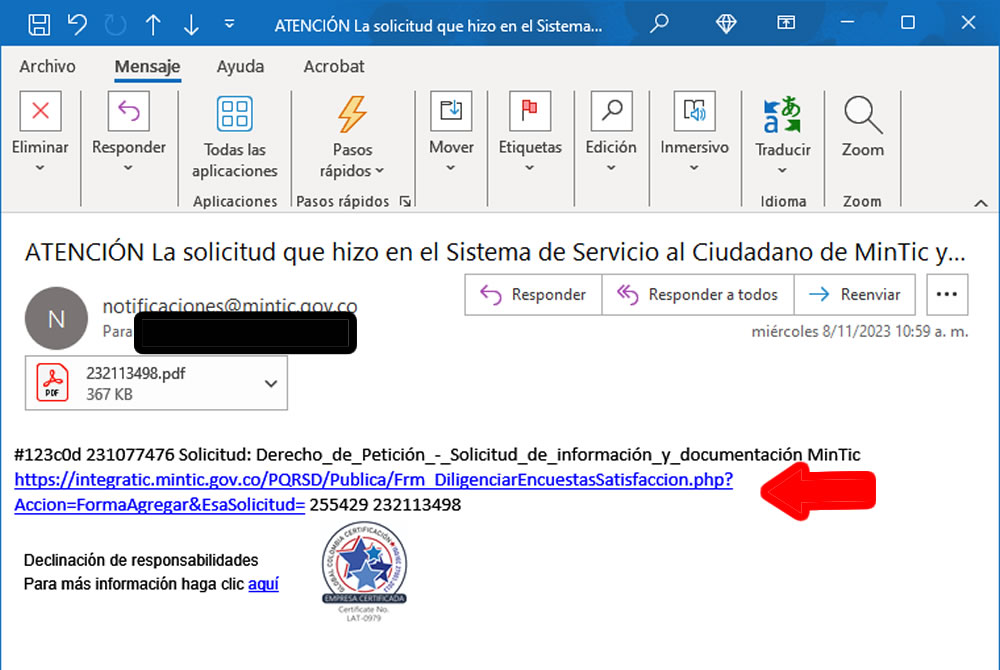
Task: Click the sender avatar N
Action: tap(56, 318)
